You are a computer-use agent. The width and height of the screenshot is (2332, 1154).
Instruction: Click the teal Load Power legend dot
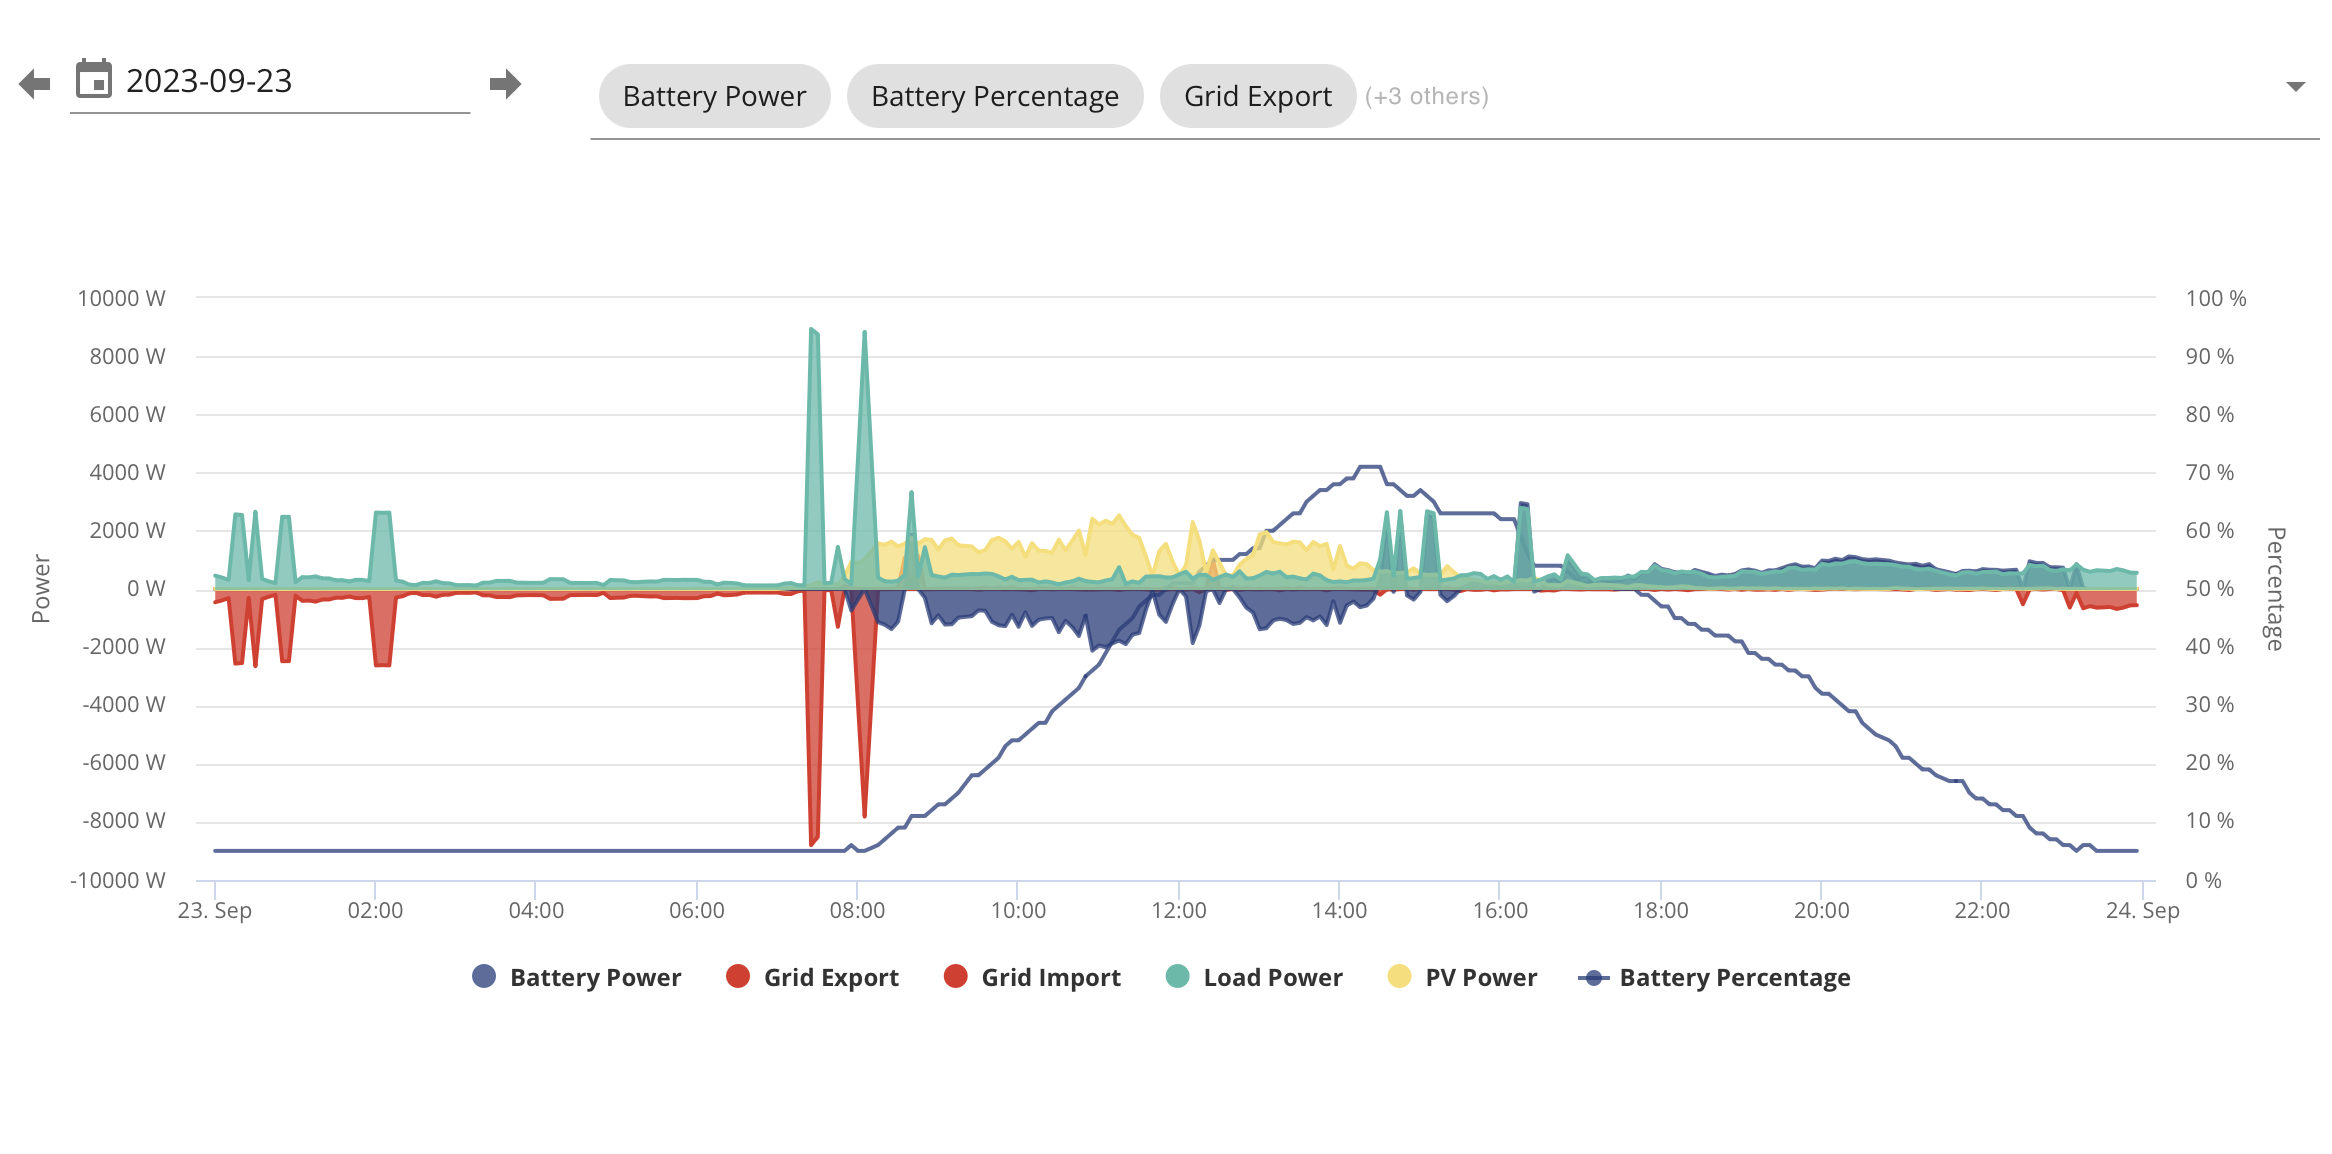tap(1178, 977)
